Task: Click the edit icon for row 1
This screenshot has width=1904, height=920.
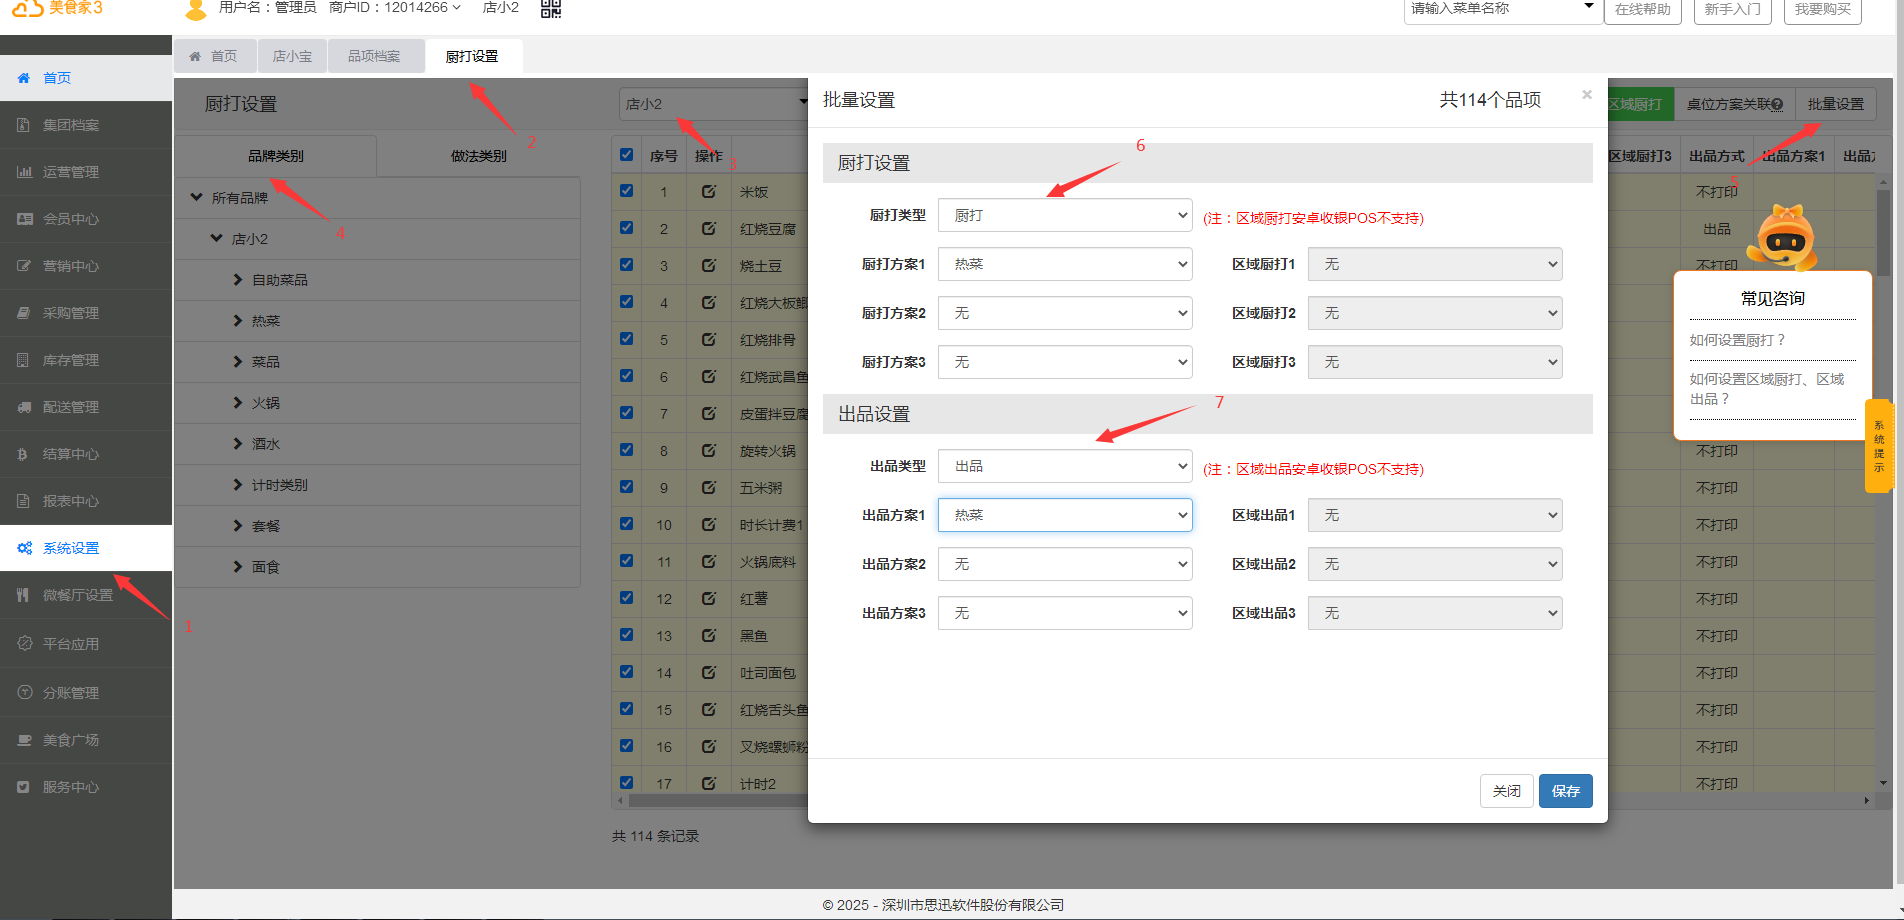Action: (708, 191)
